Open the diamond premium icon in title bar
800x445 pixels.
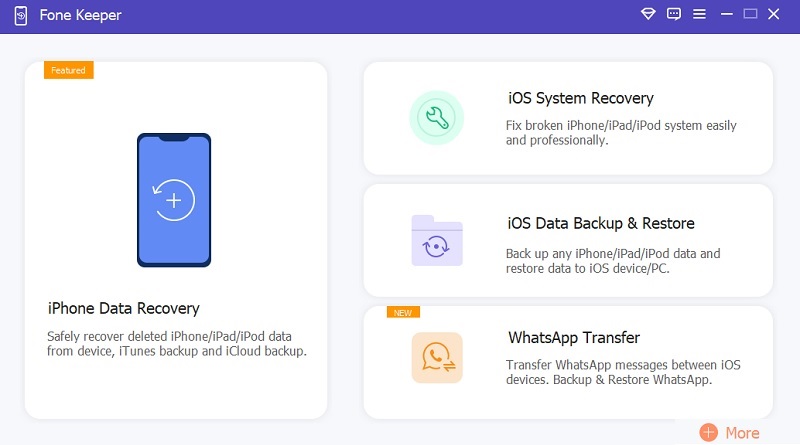(x=648, y=14)
